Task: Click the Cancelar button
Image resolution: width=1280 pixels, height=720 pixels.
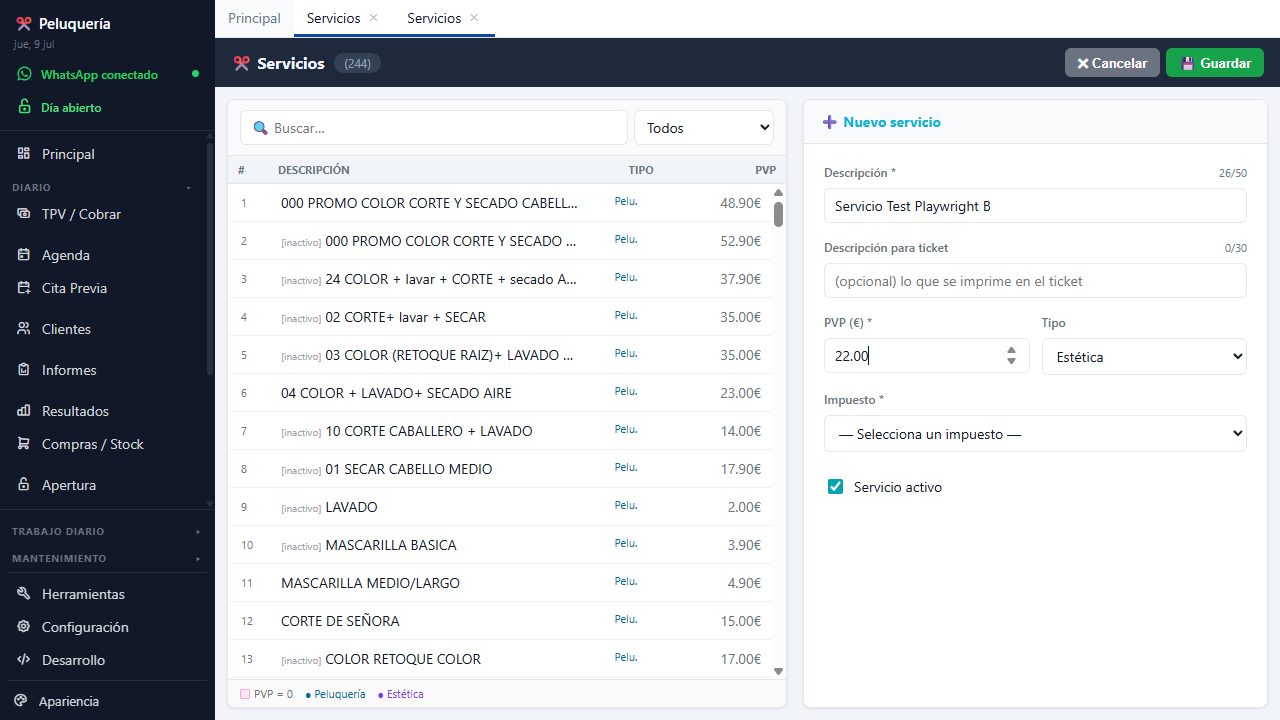Action: (x=1112, y=63)
